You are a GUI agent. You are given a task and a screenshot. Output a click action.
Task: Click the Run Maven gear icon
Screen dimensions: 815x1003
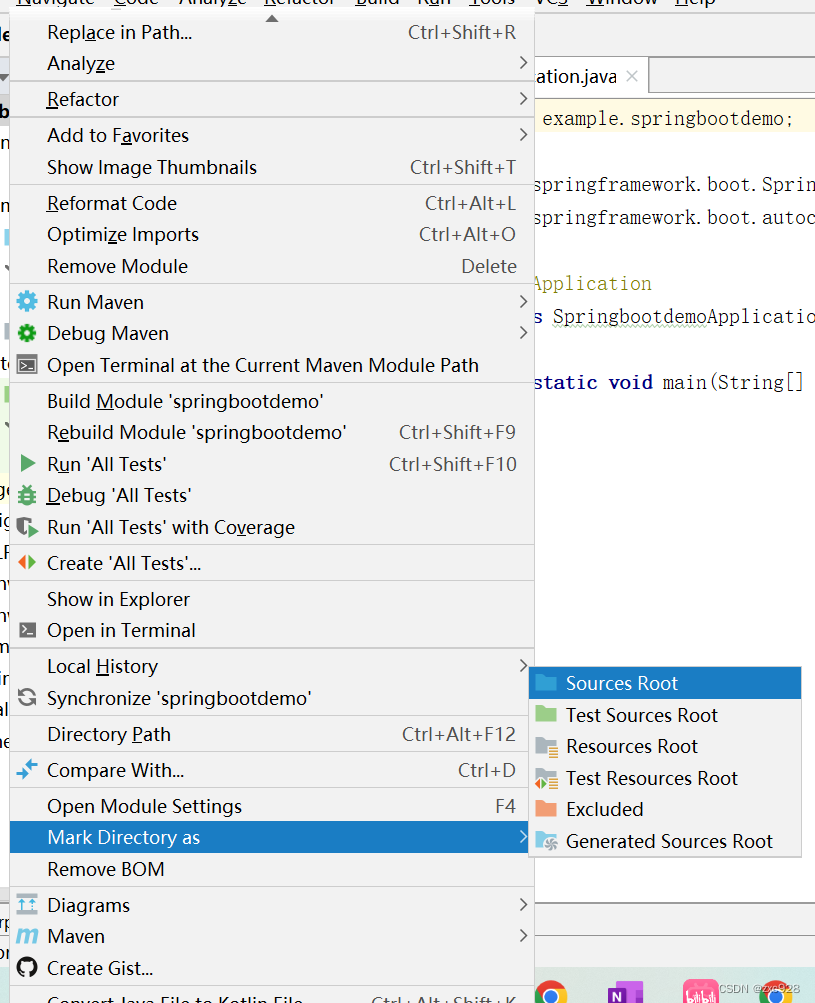[x=27, y=302]
